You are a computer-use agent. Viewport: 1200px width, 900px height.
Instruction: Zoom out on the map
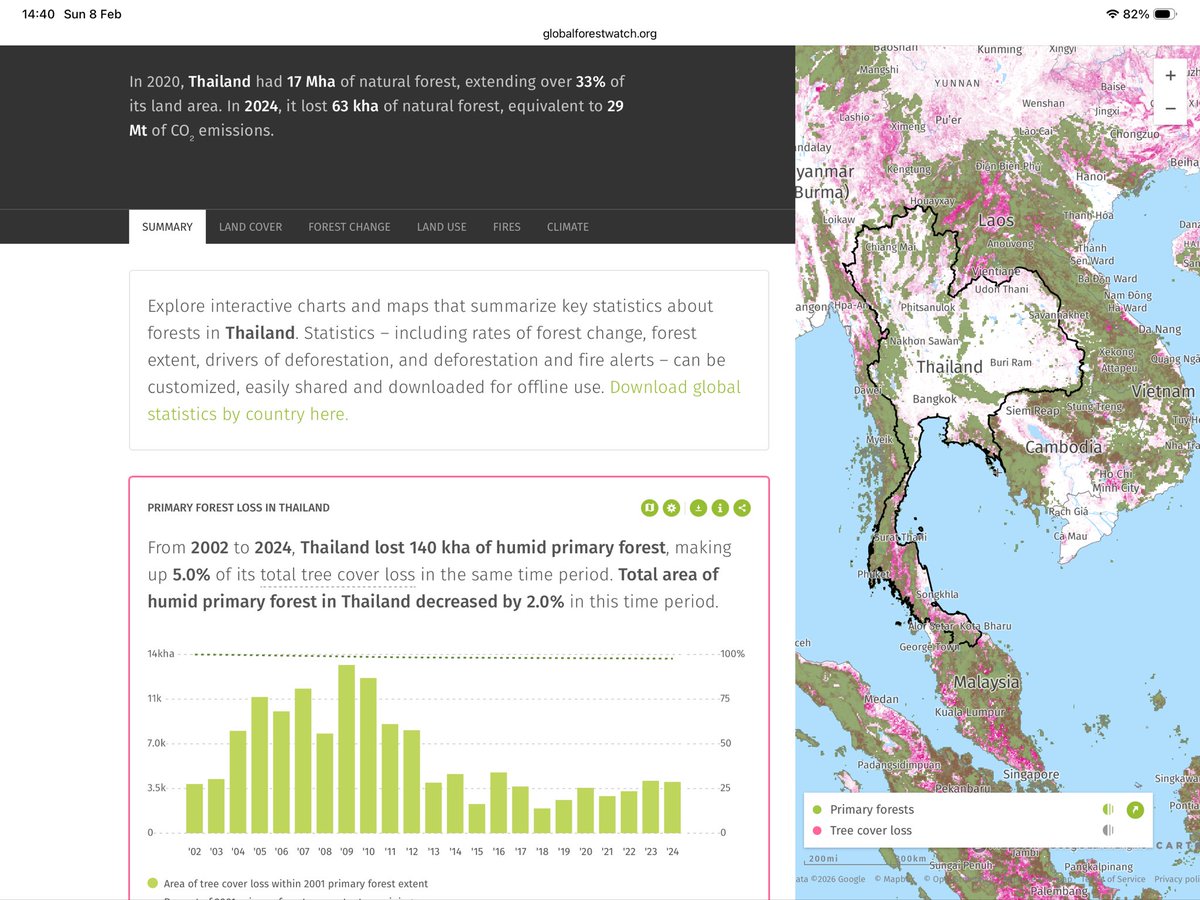[x=1170, y=108]
